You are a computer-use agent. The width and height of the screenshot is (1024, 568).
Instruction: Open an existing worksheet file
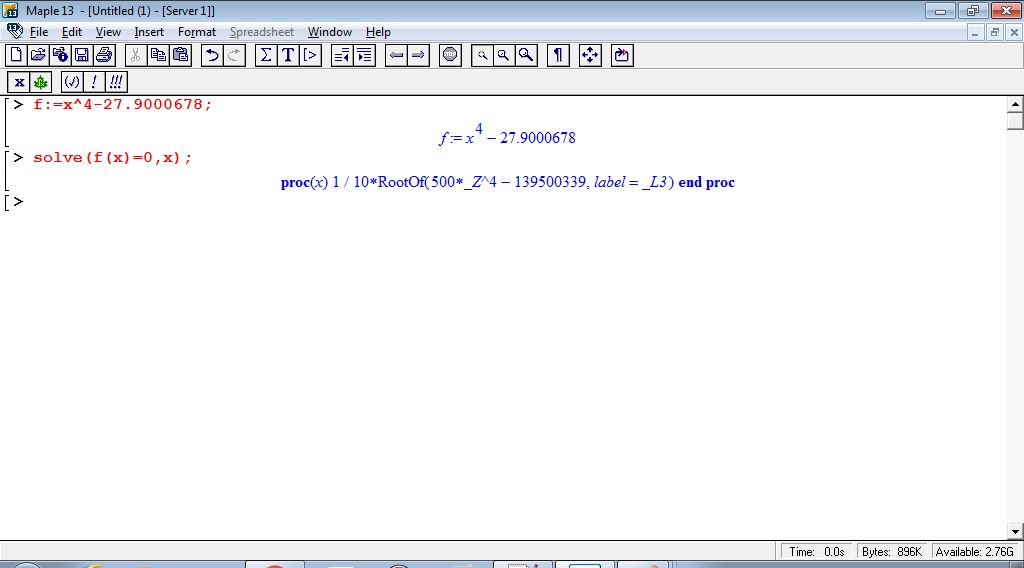click(x=38, y=55)
